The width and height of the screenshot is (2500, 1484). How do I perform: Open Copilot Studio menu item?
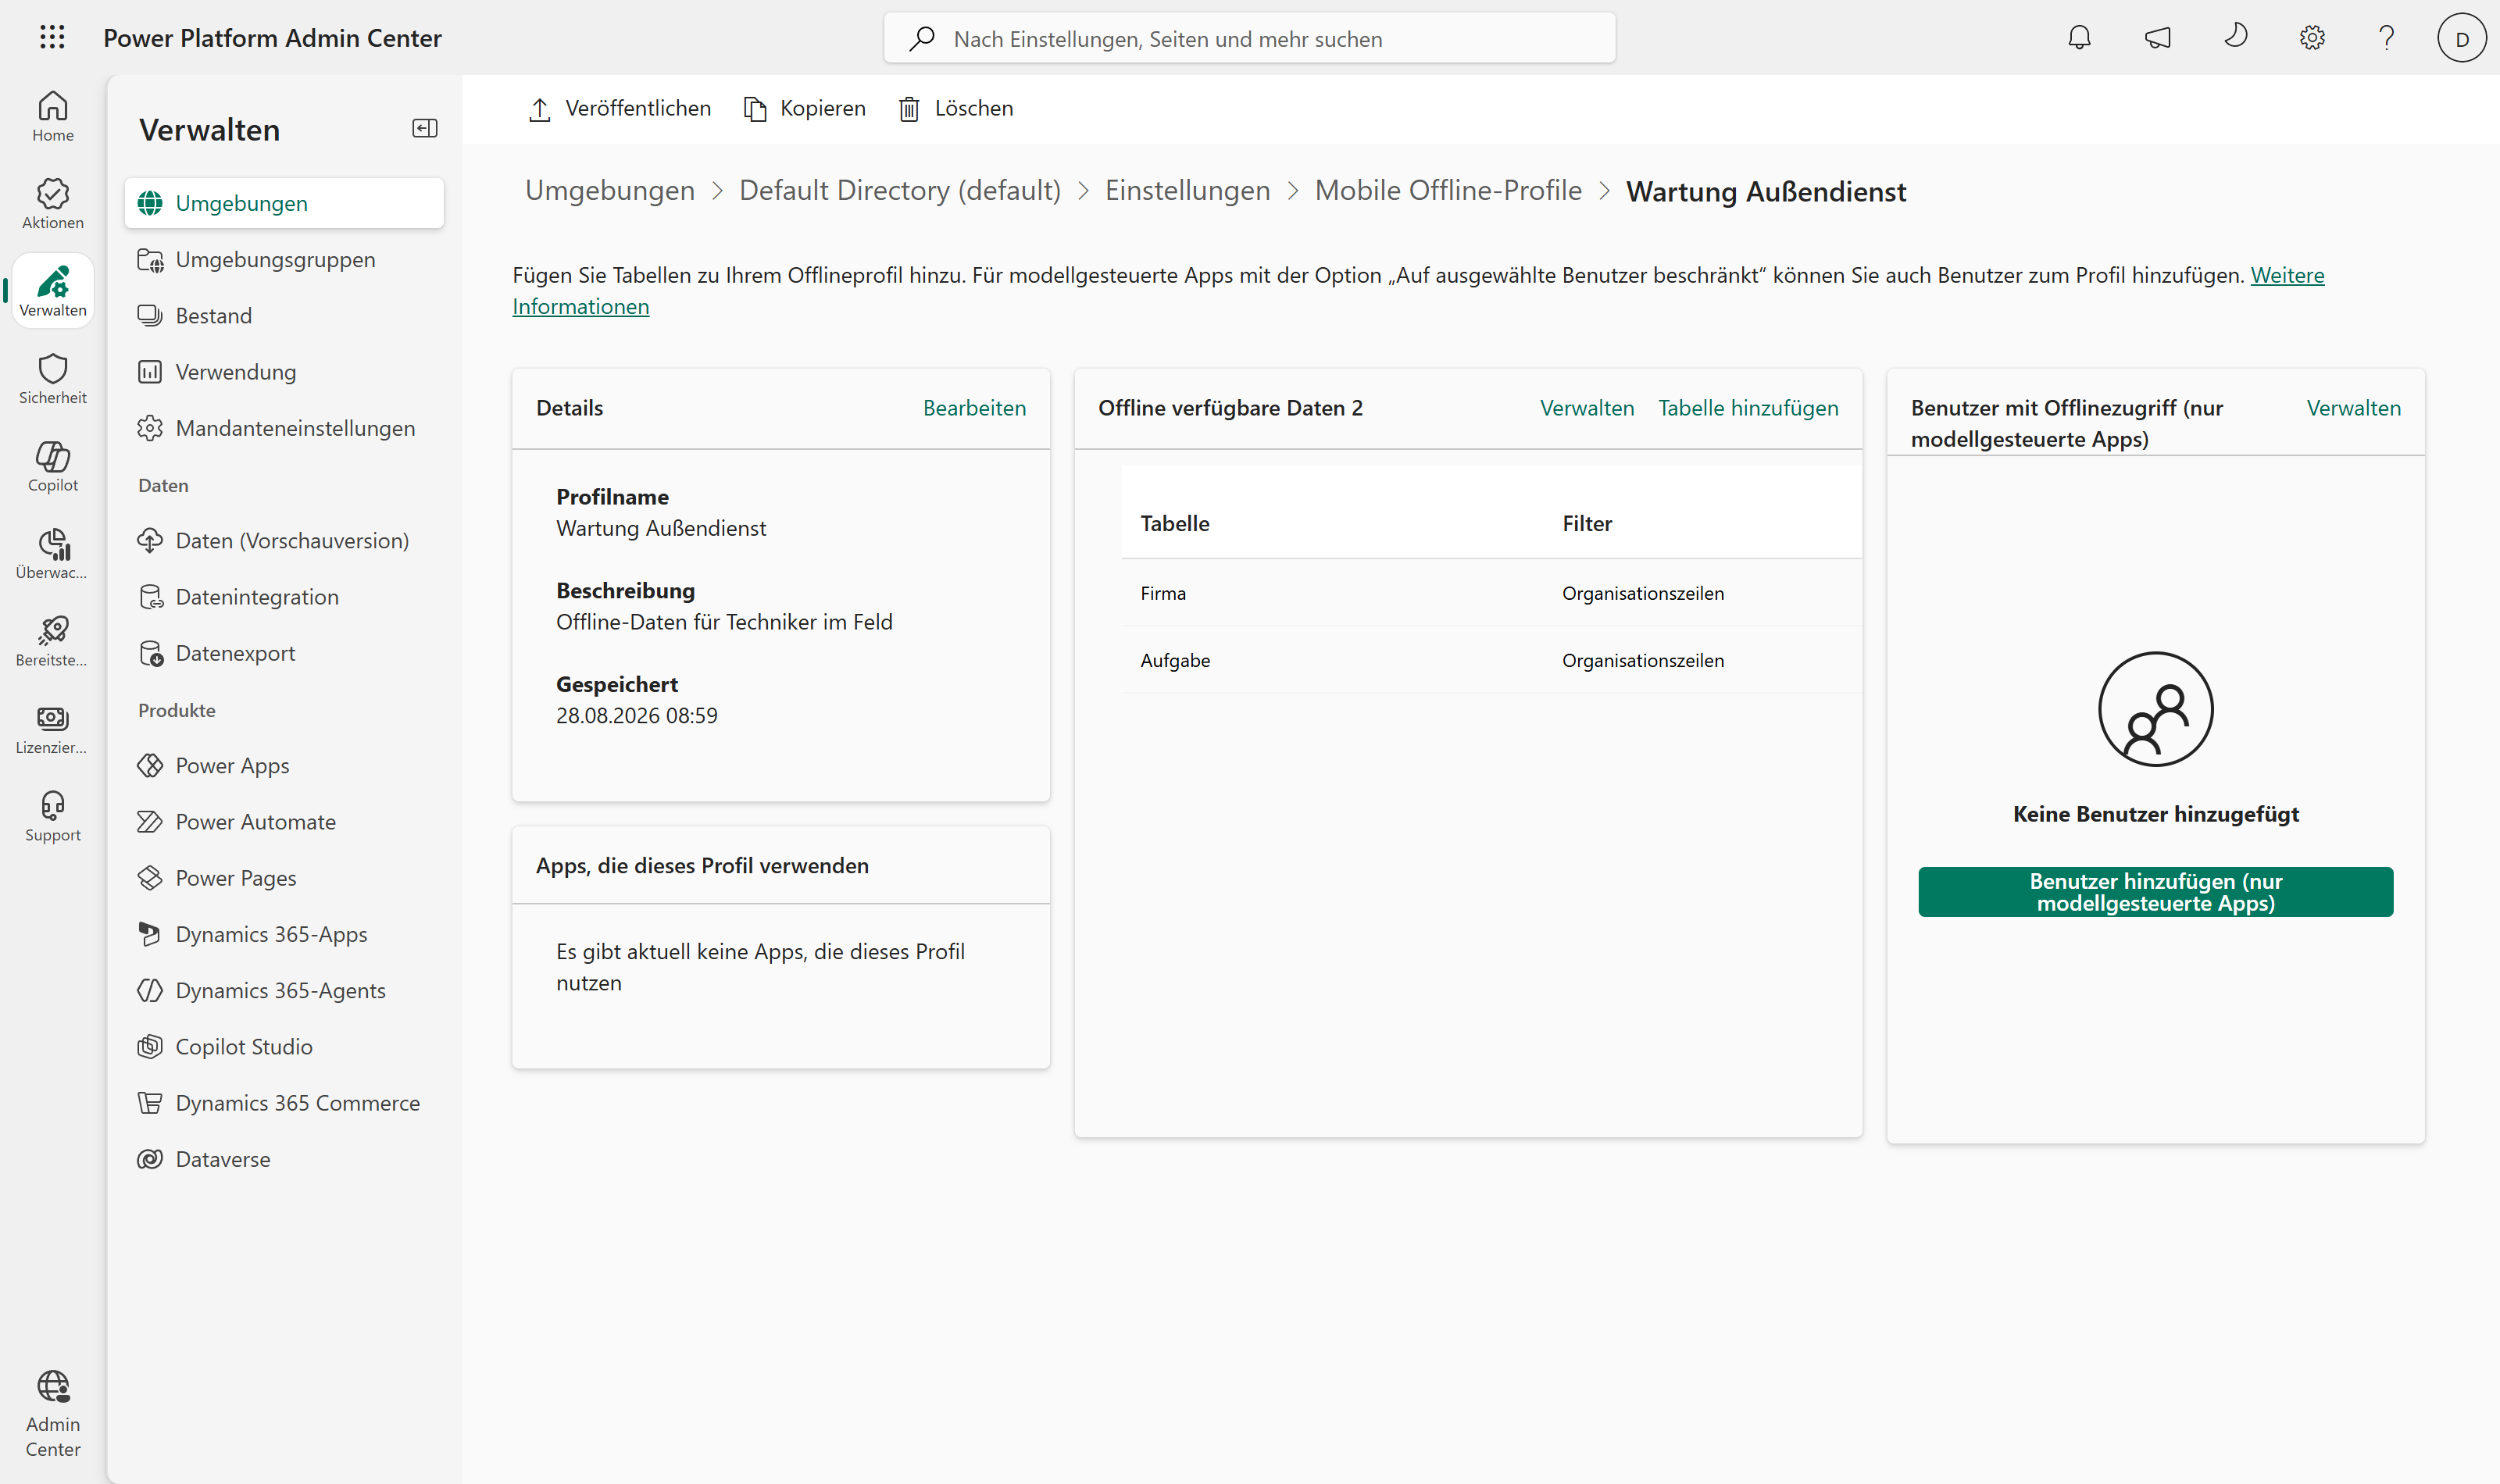284,1047
